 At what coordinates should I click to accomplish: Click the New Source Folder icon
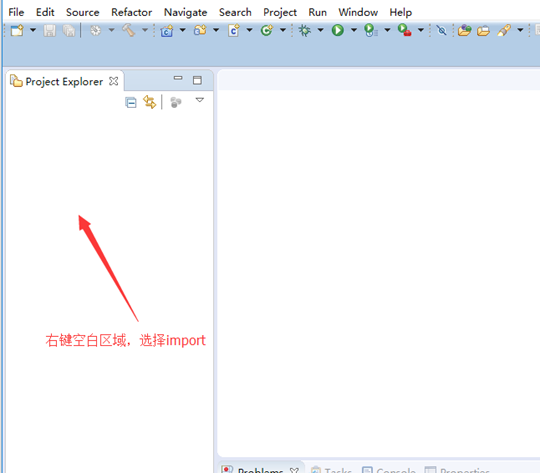point(200,30)
